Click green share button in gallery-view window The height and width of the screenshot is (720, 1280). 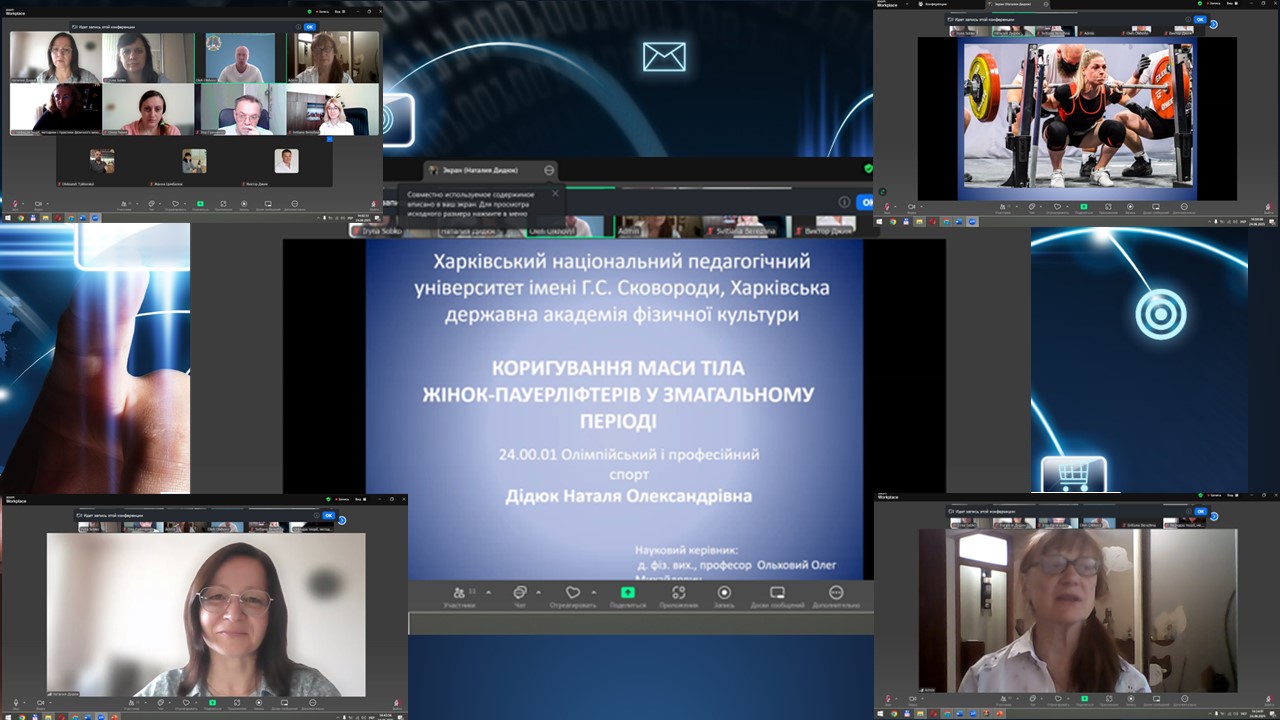pyautogui.click(x=200, y=205)
